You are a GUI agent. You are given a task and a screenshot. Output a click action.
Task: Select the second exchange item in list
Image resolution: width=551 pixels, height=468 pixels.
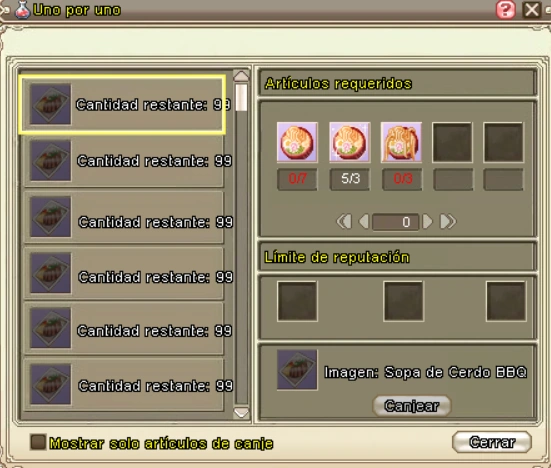pyautogui.click(x=123, y=161)
